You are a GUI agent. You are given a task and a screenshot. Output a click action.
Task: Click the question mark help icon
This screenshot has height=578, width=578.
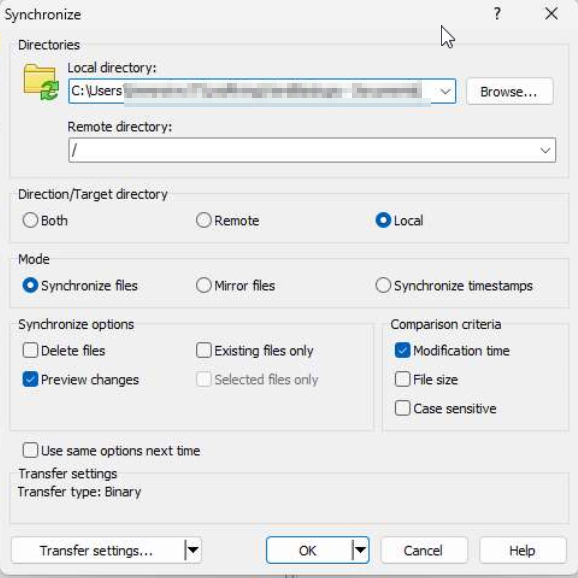tap(497, 14)
